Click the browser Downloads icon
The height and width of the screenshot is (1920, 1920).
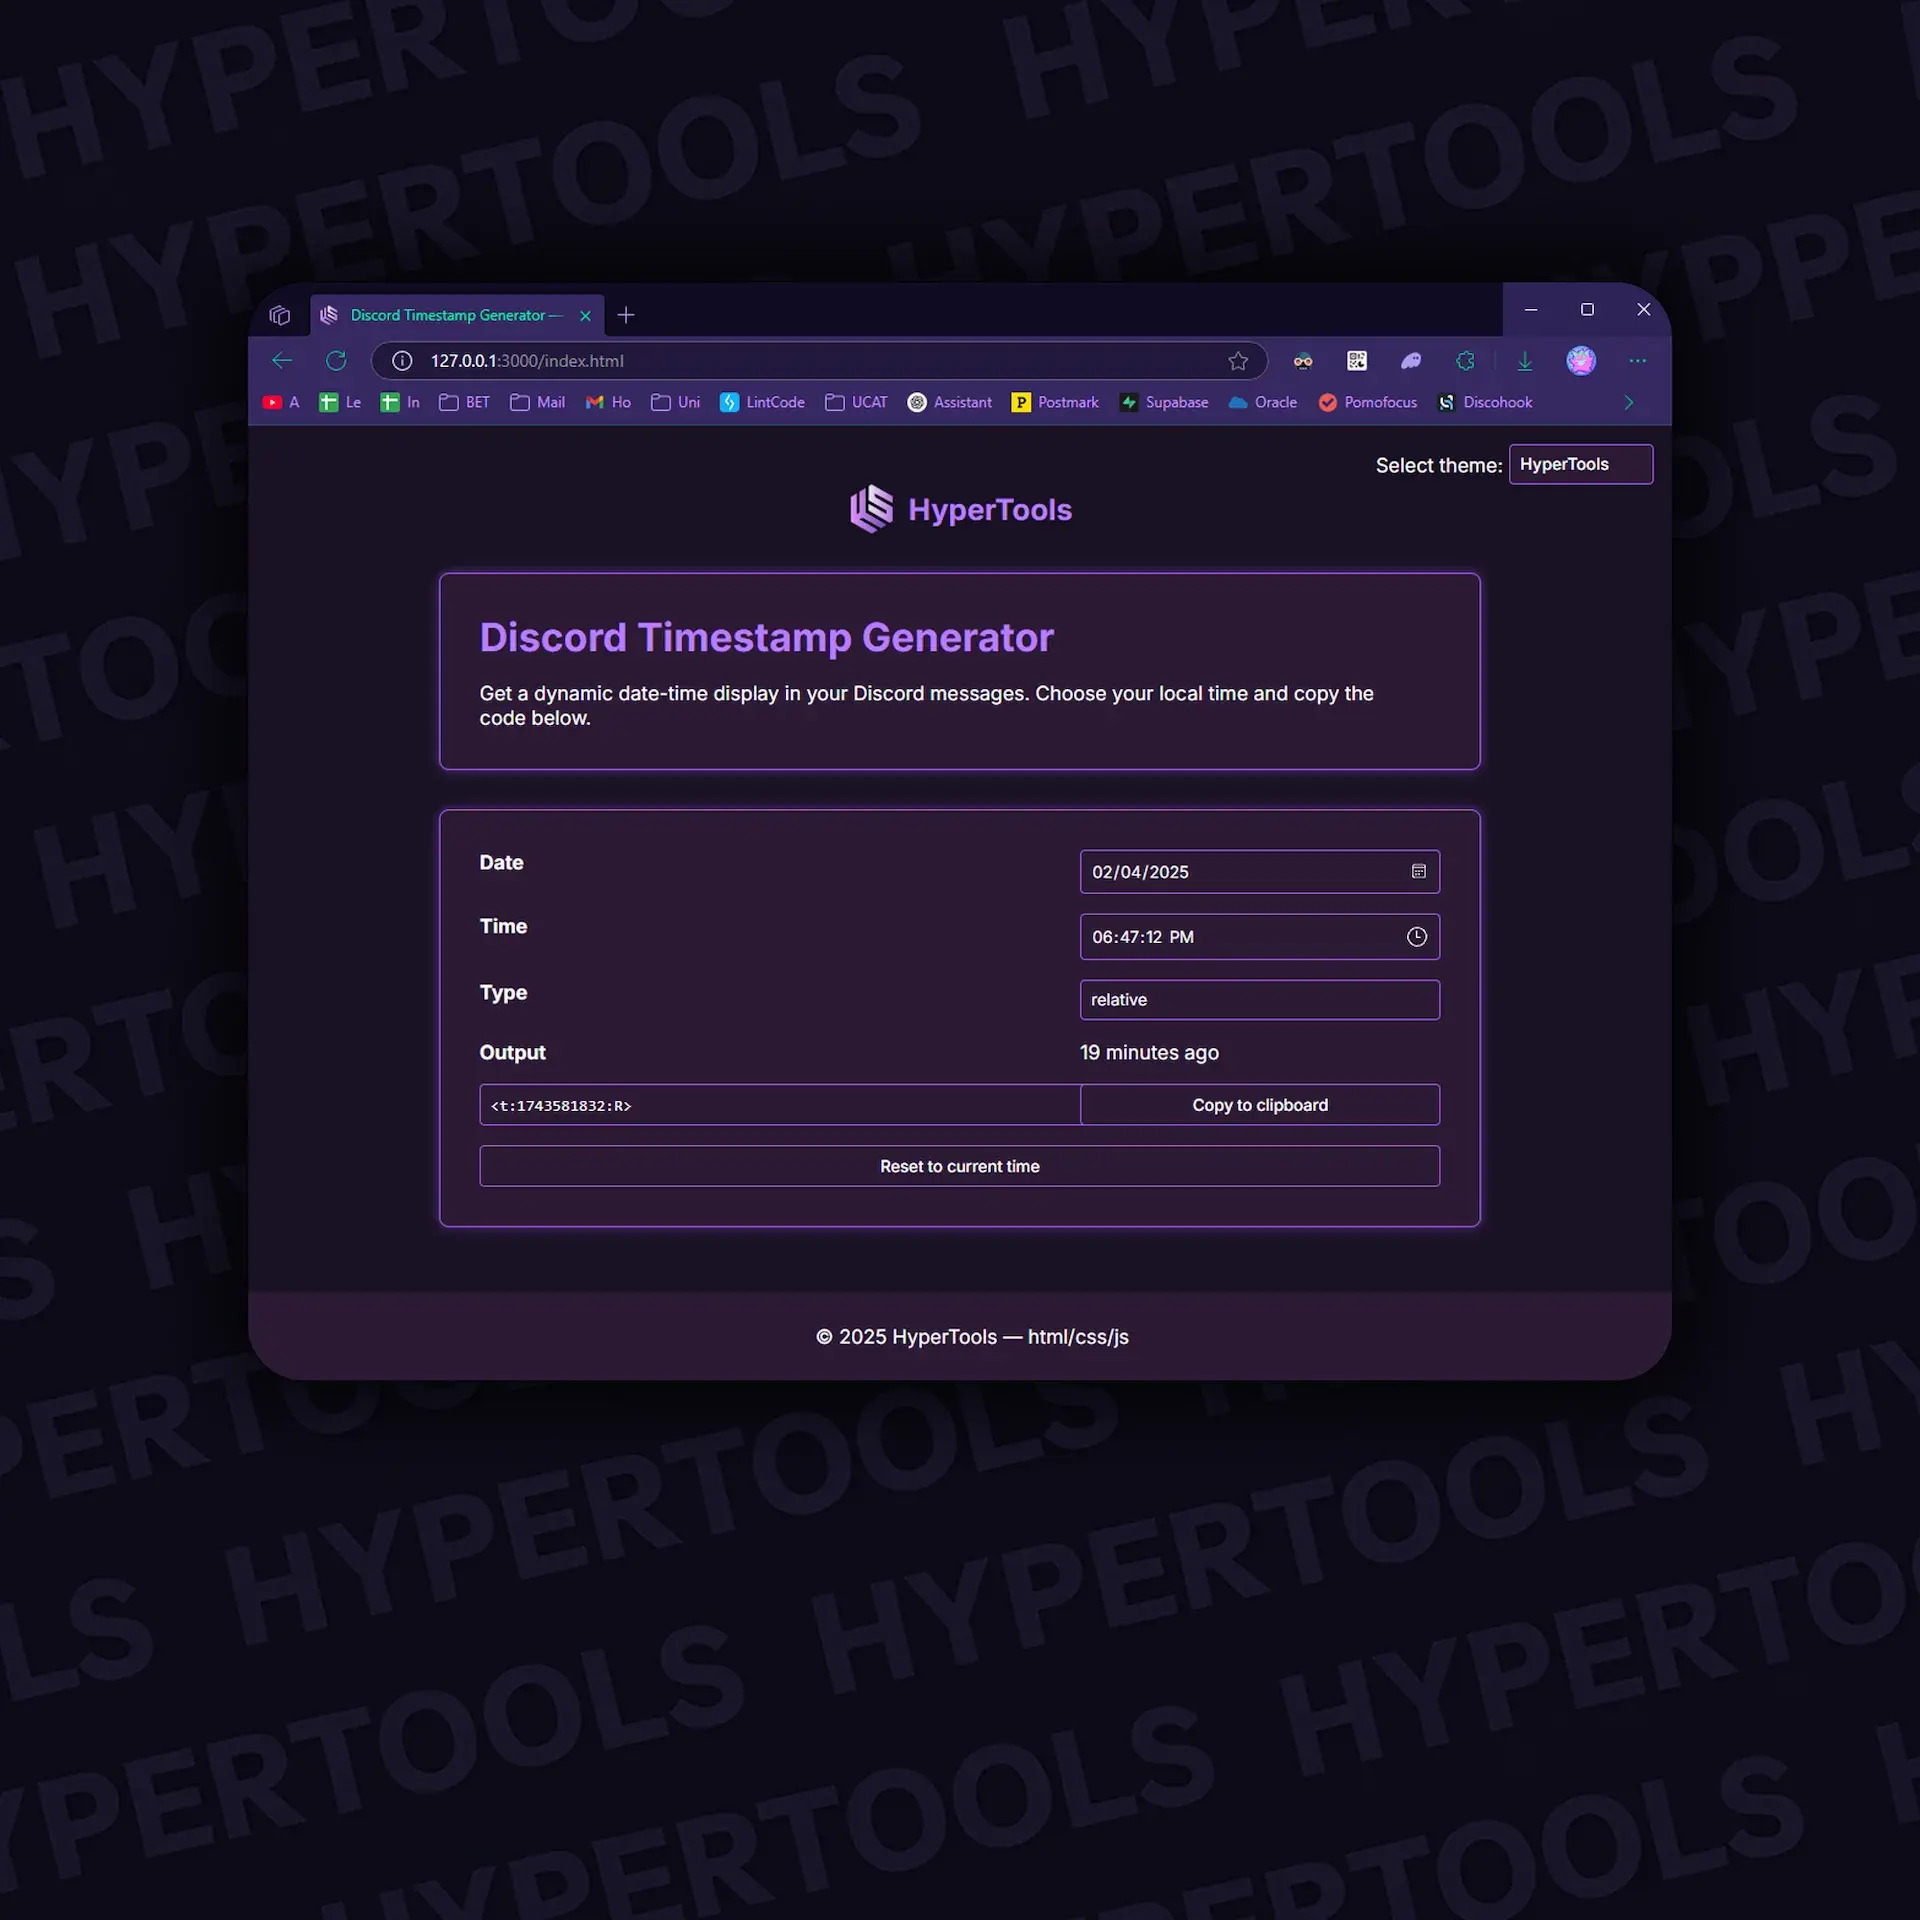1524,361
